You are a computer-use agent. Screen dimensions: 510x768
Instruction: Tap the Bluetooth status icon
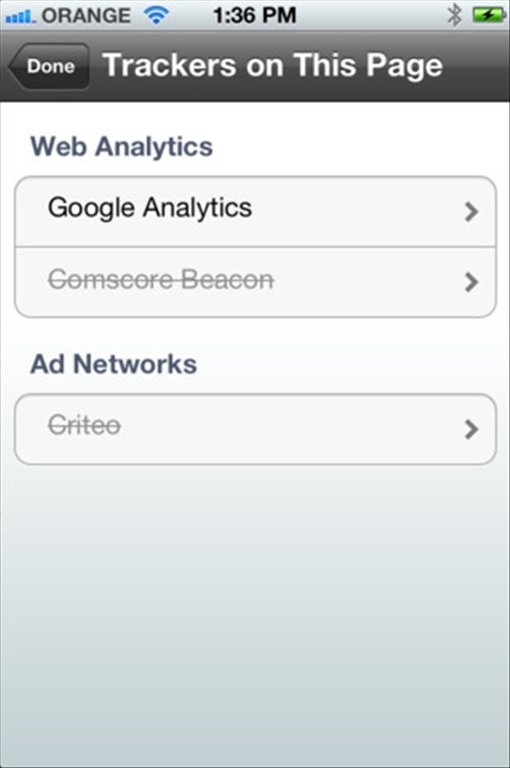click(x=454, y=15)
